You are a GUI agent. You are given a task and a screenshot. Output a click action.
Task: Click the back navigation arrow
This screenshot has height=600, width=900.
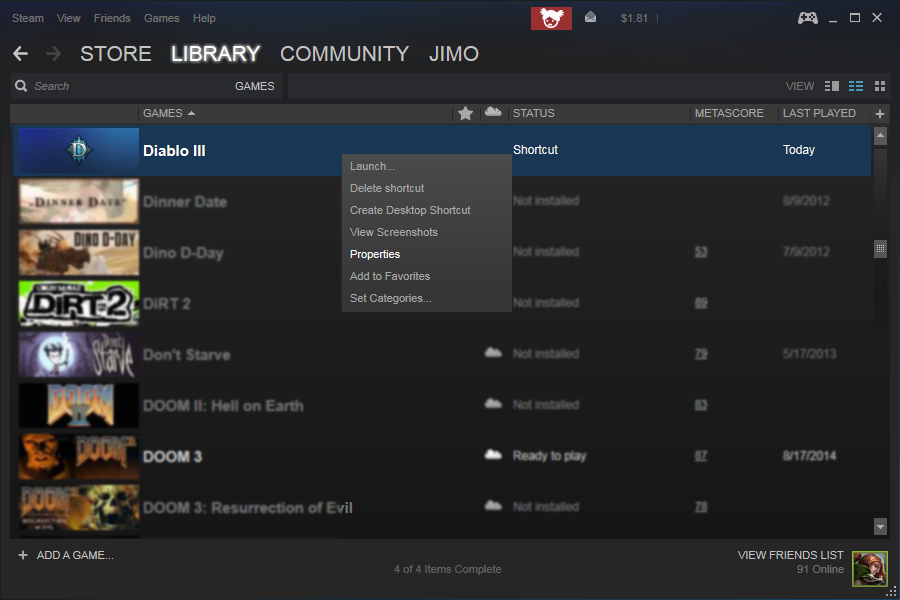21,53
